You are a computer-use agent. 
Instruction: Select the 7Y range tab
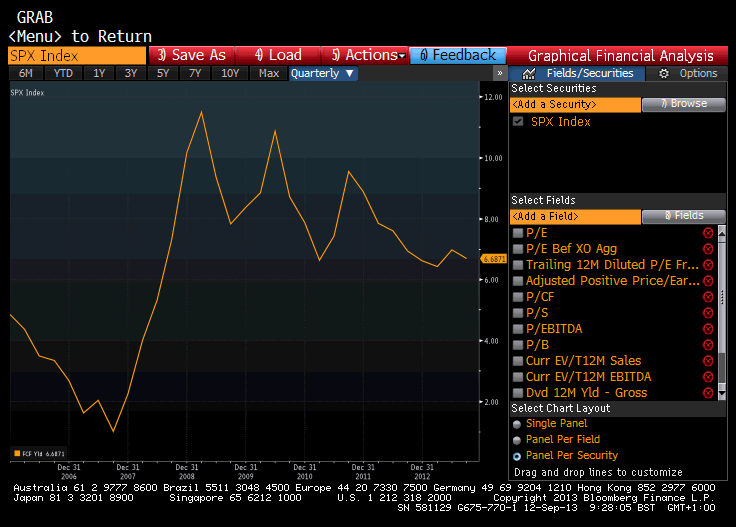(x=195, y=73)
